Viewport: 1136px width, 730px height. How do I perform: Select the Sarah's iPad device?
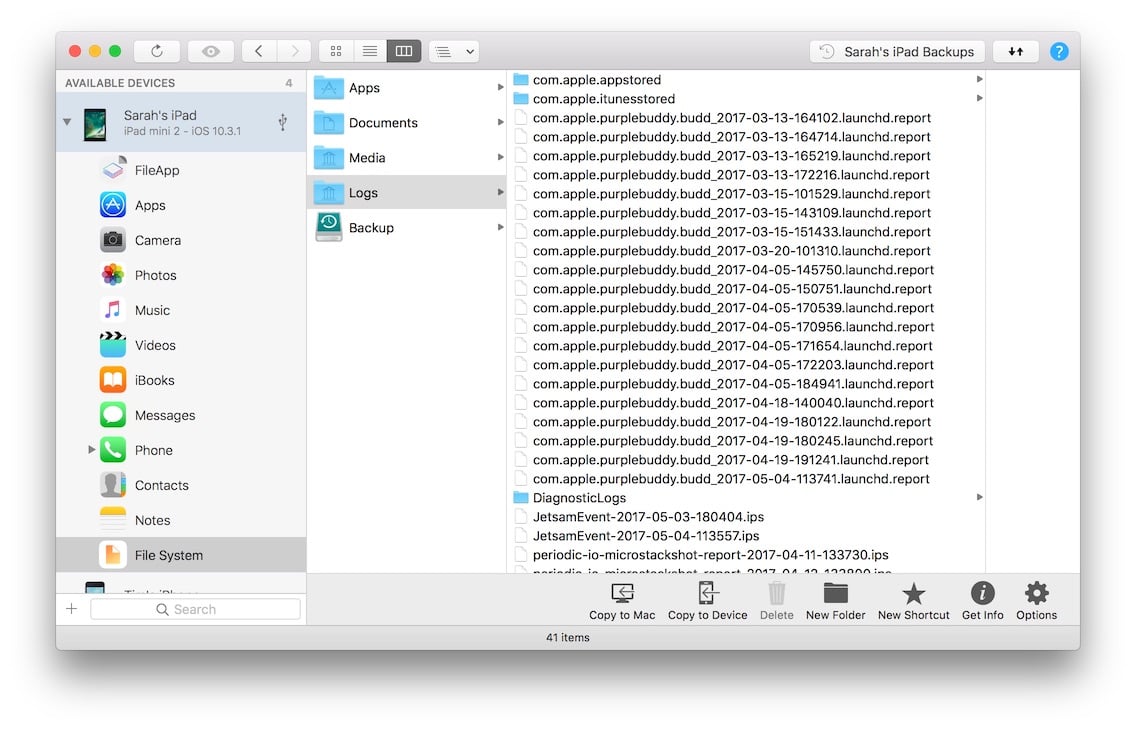coord(181,122)
